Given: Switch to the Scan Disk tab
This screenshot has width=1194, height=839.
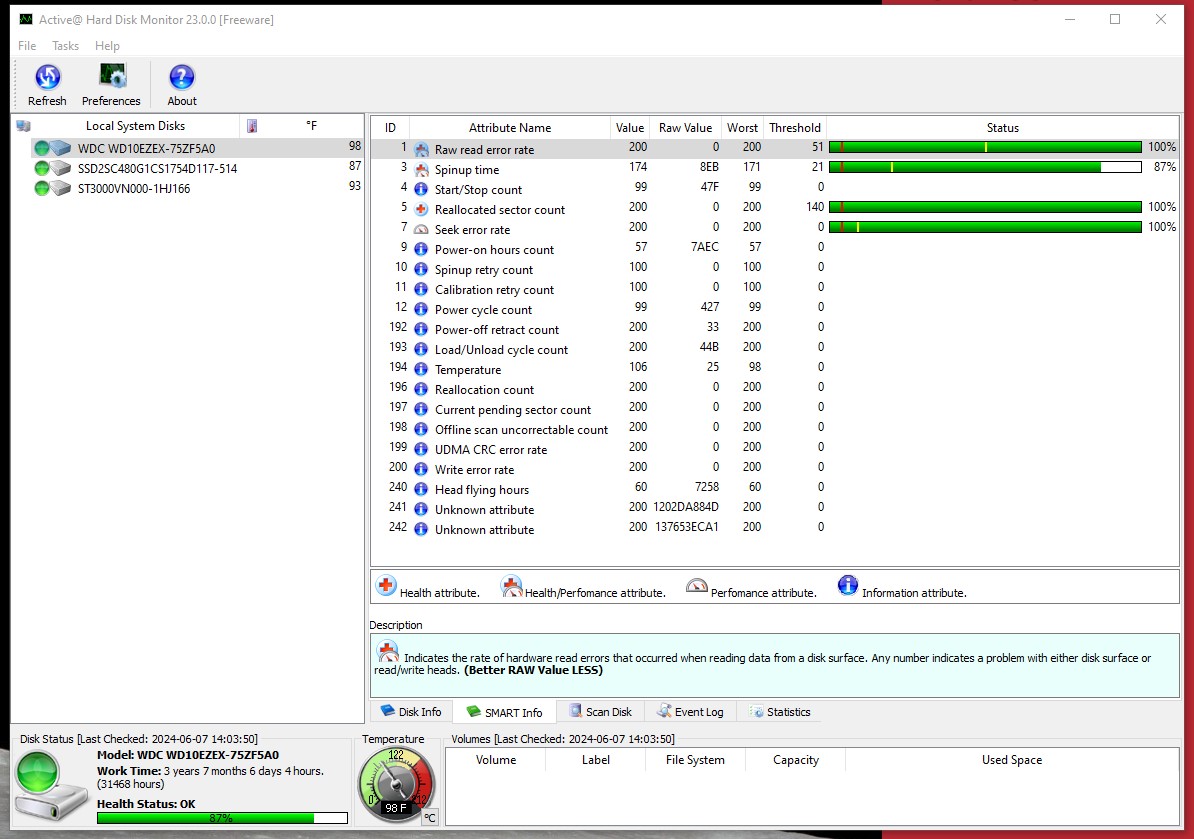Looking at the screenshot, I should click(x=600, y=712).
